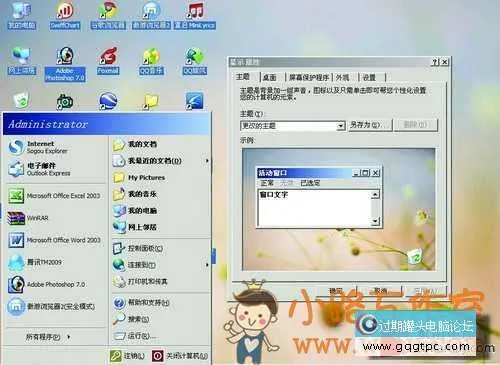This screenshot has height=365, width=500.
Task: Open 我的音乐 in the Start menu
Action: [x=161, y=194]
